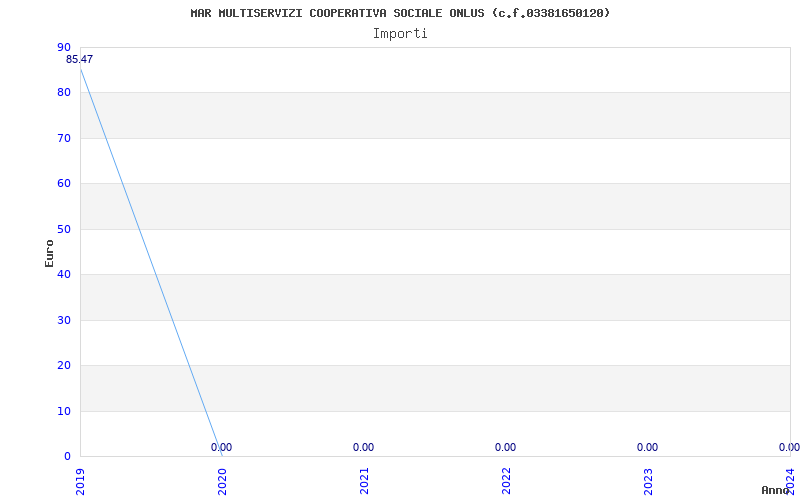Select the 85.47 data label
This screenshot has height=500, width=800.
79,59
